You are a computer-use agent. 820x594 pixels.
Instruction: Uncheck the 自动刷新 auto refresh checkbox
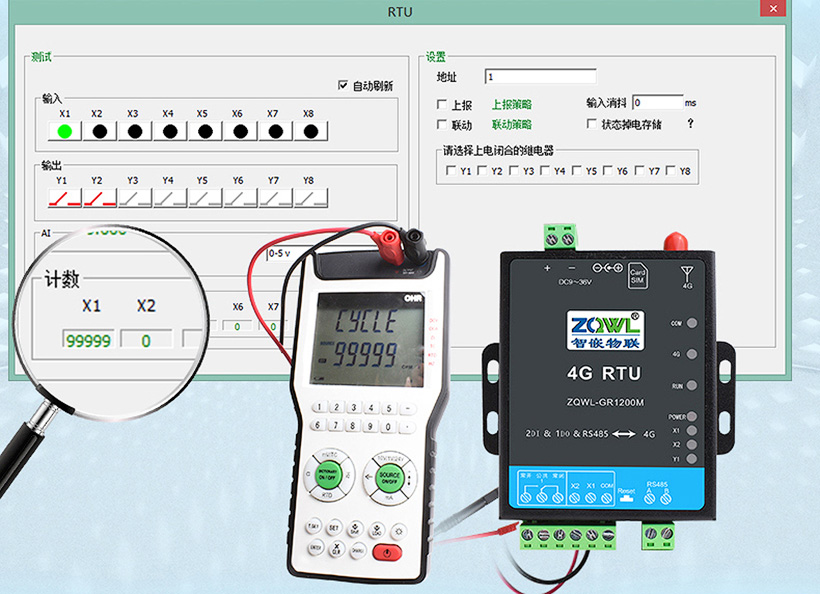point(343,86)
